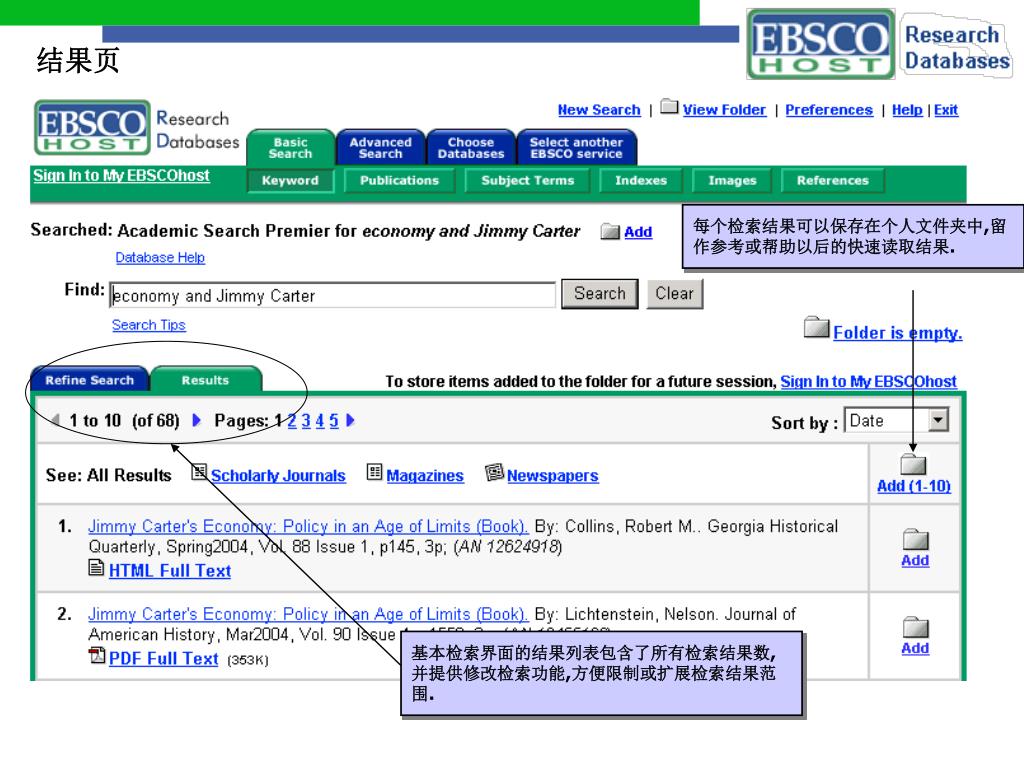Click into the Find search field

tap(332, 295)
